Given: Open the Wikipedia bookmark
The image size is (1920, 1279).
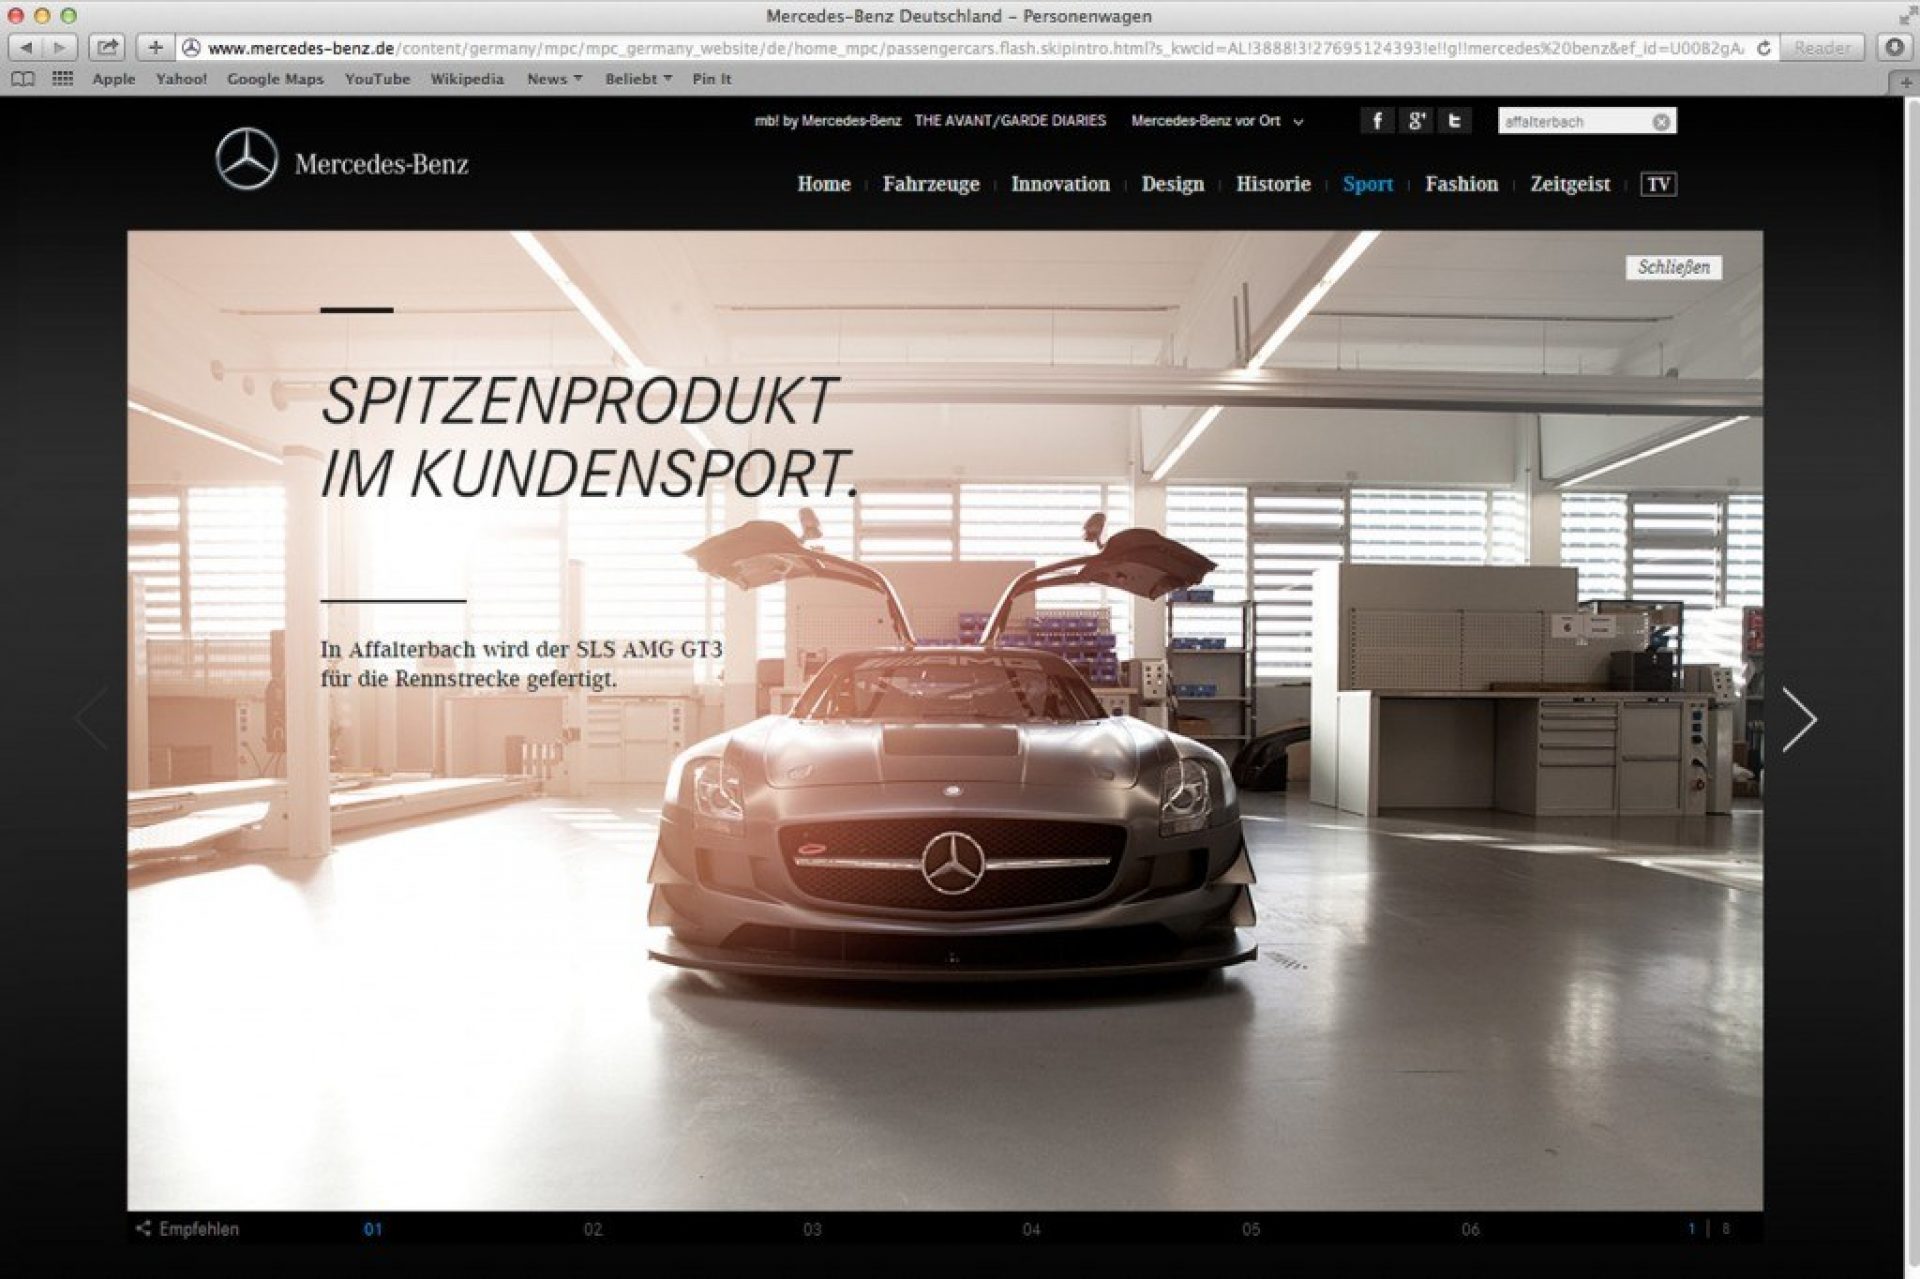Looking at the screenshot, I should (x=467, y=79).
